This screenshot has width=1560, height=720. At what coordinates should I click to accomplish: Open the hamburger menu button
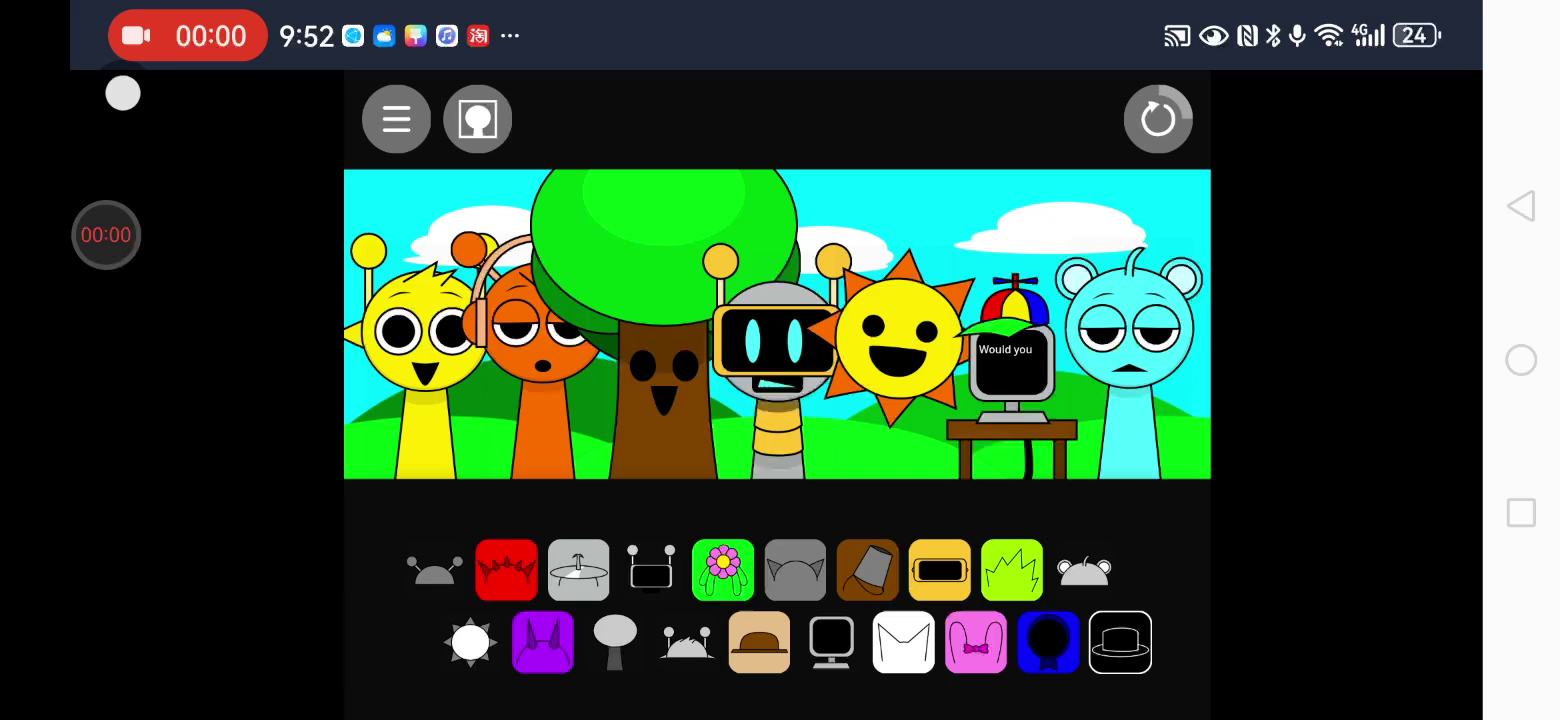396,120
